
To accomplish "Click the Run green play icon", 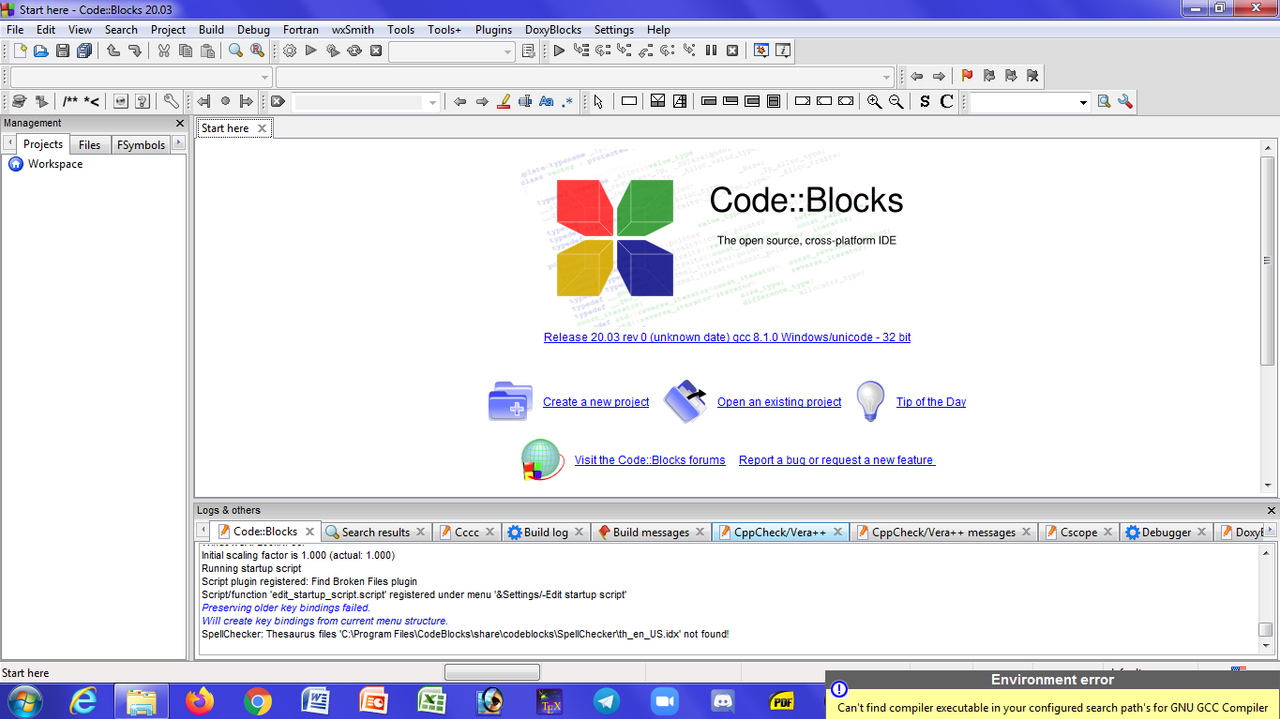I will [x=311, y=50].
